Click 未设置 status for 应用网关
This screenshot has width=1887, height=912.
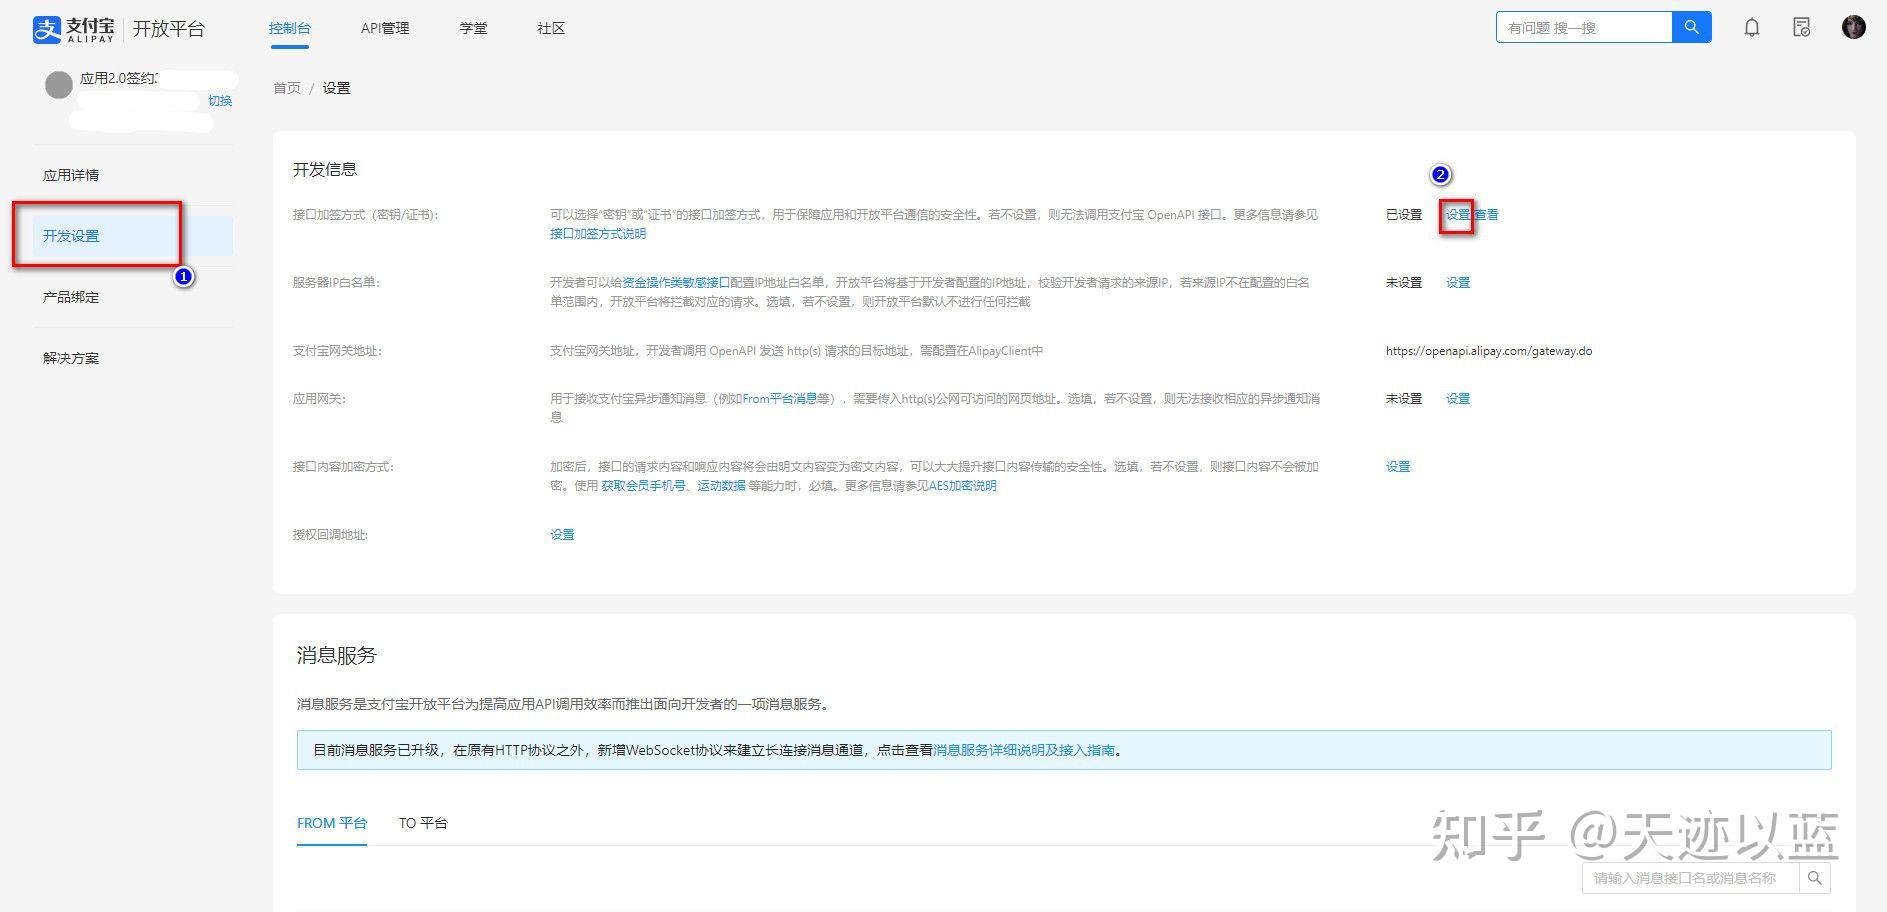1404,398
